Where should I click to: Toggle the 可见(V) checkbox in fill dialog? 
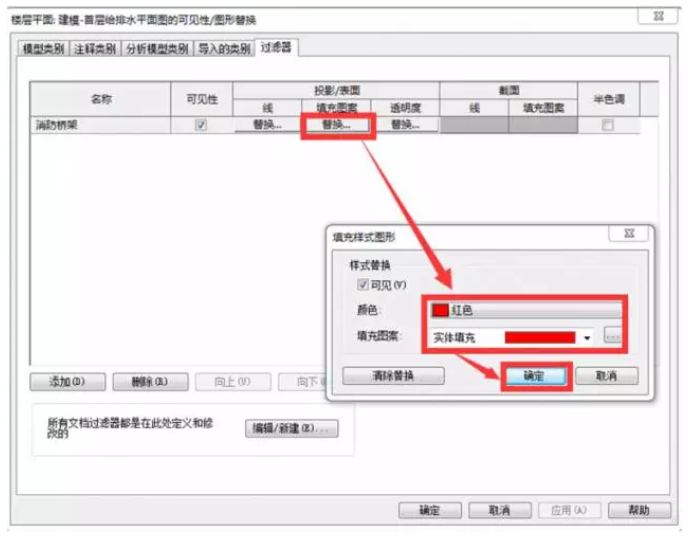click(362, 284)
